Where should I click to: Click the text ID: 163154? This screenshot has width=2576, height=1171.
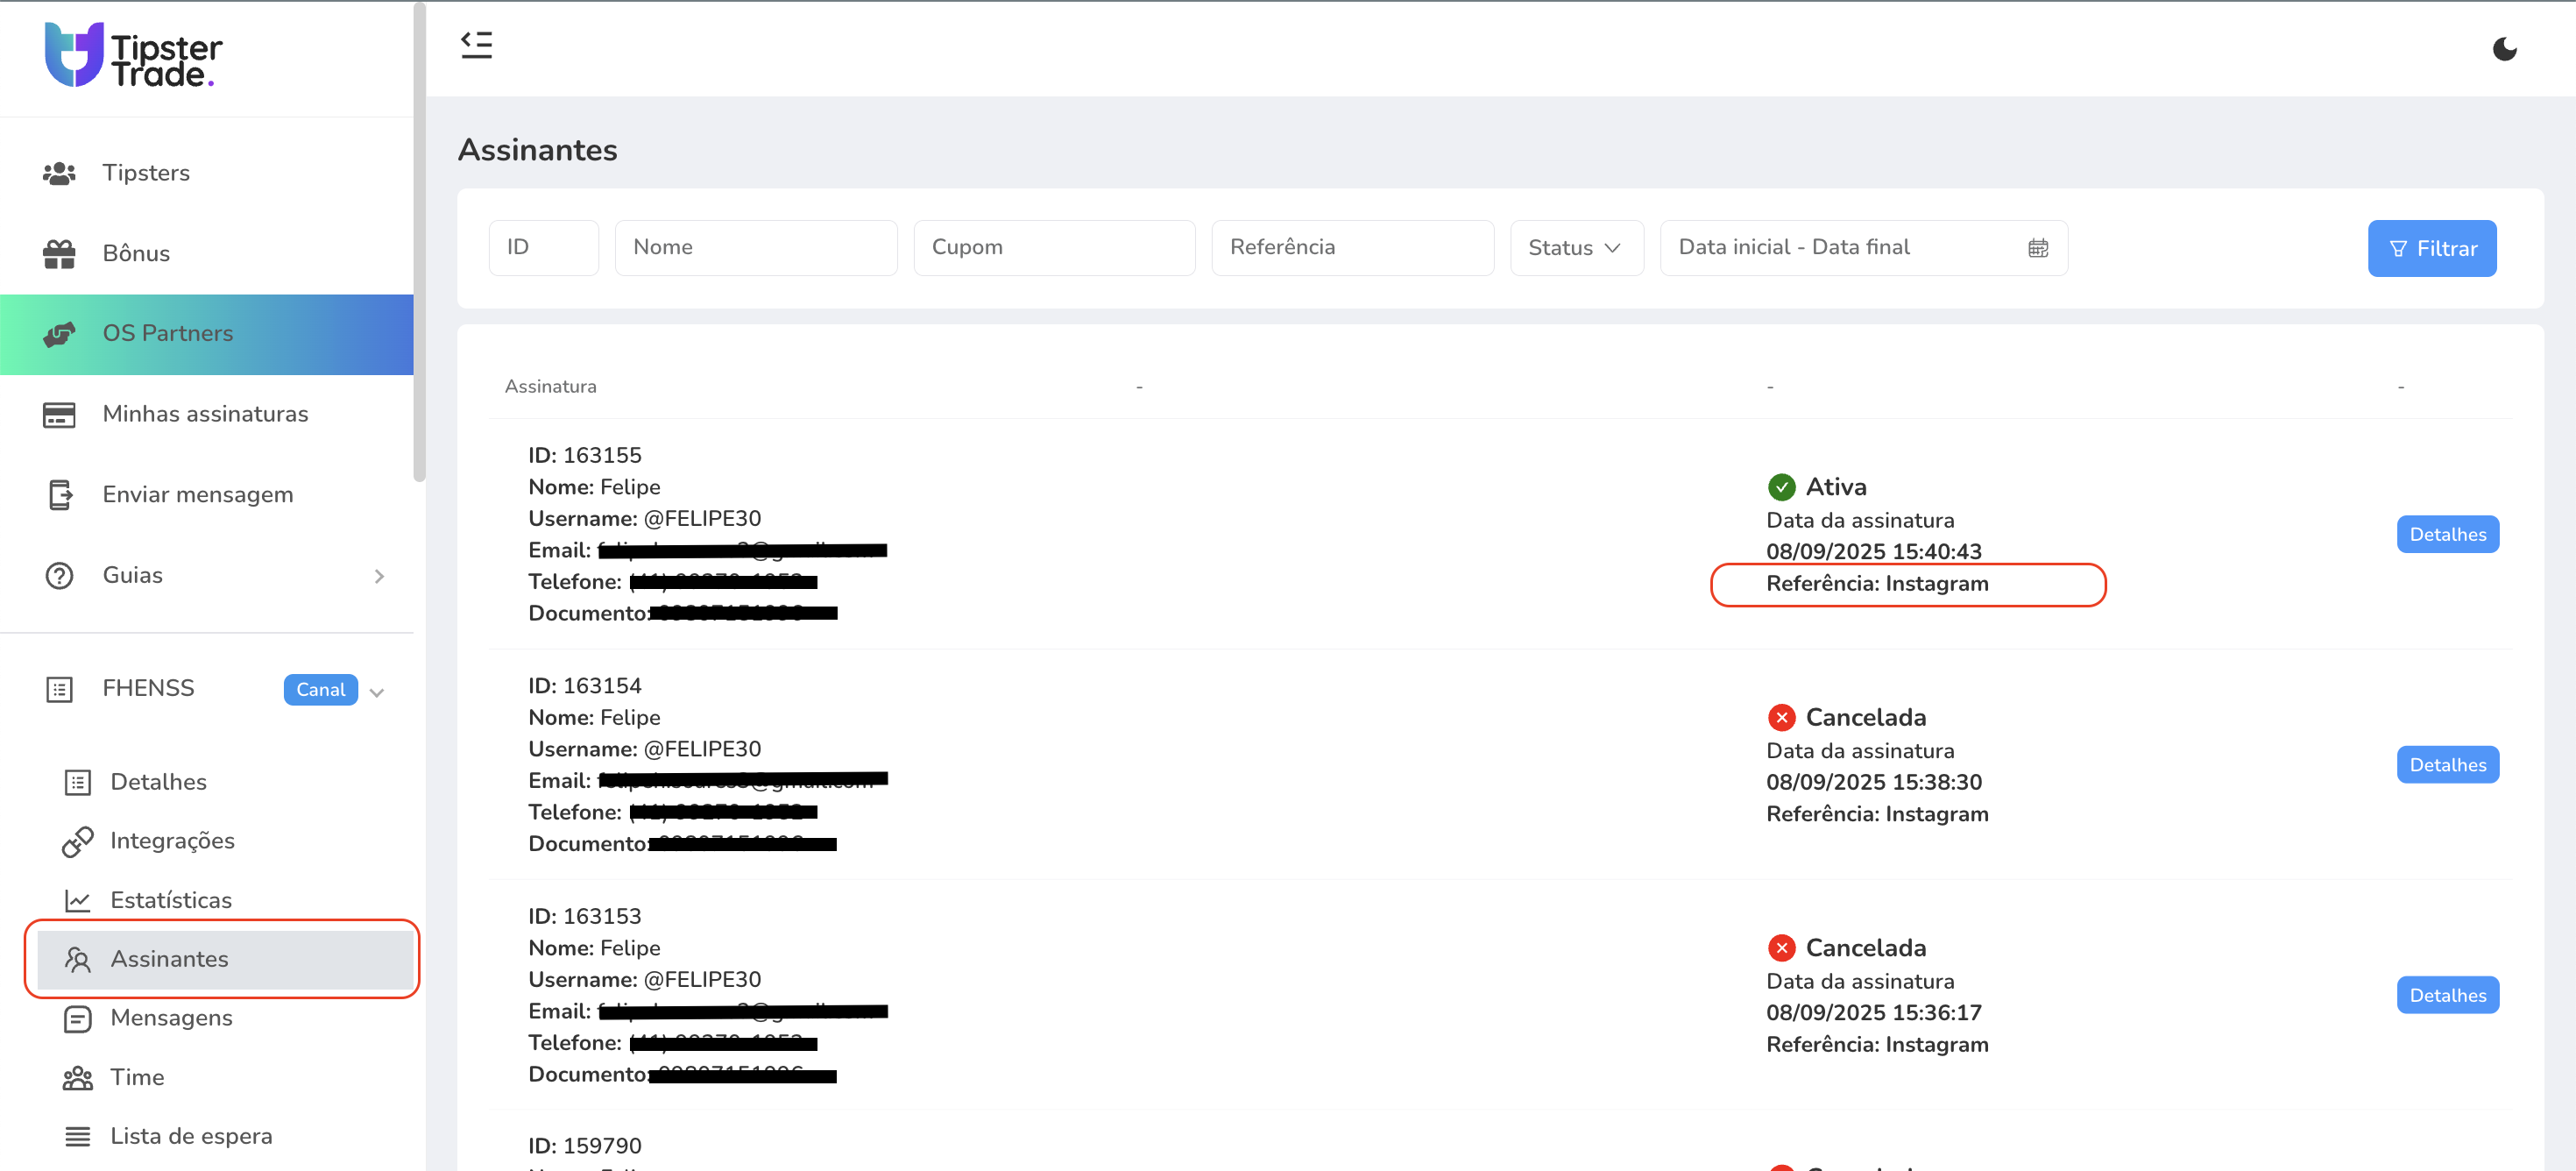coord(584,686)
